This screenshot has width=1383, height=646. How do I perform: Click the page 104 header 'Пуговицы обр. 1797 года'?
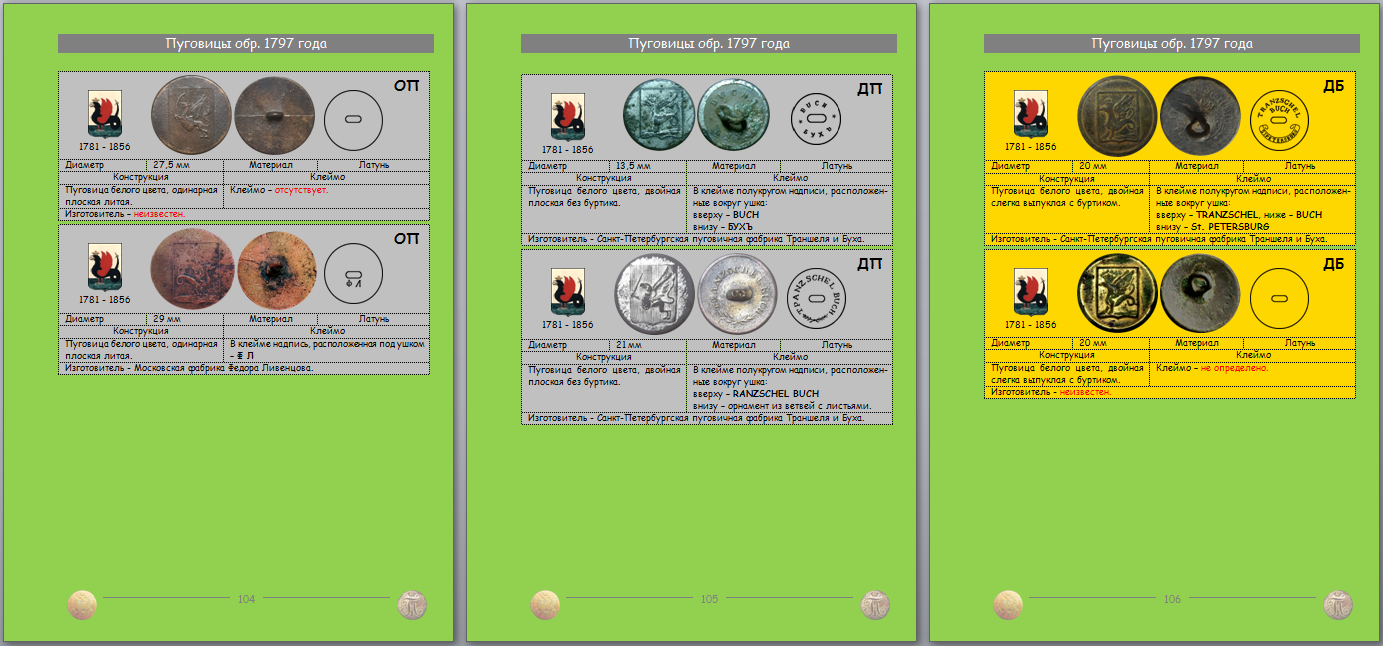(246, 44)
